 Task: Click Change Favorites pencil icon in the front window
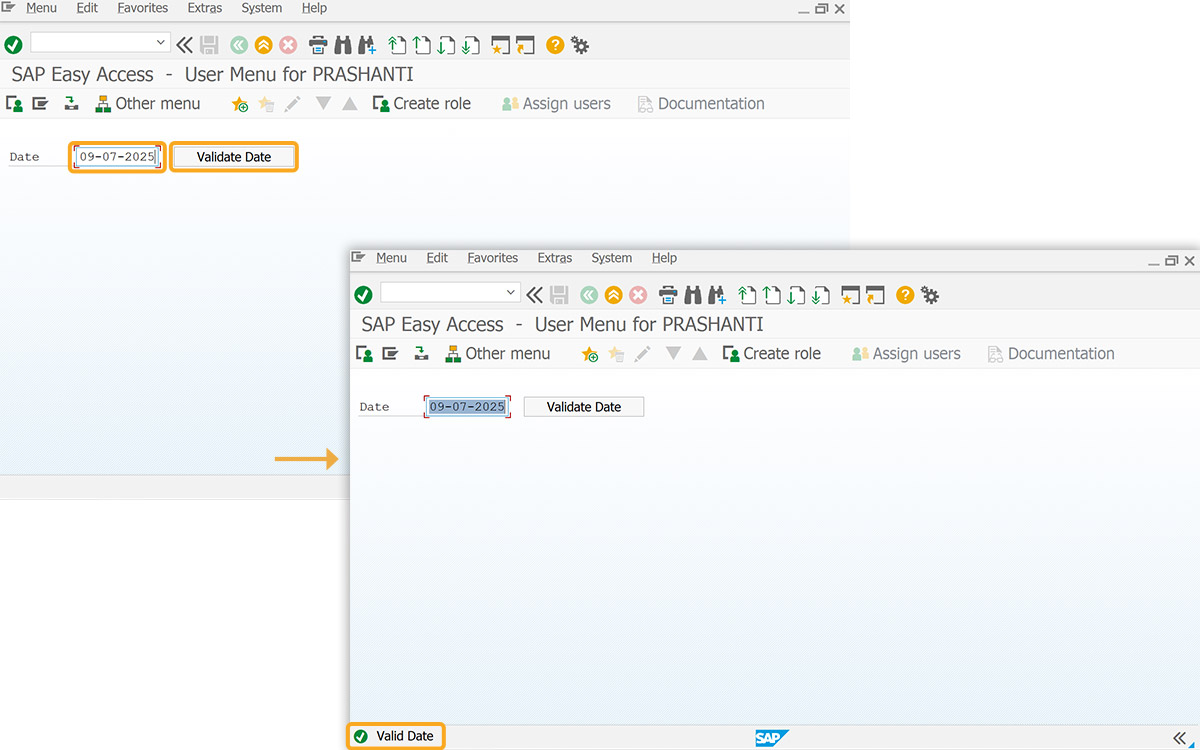tap(642, 354)
